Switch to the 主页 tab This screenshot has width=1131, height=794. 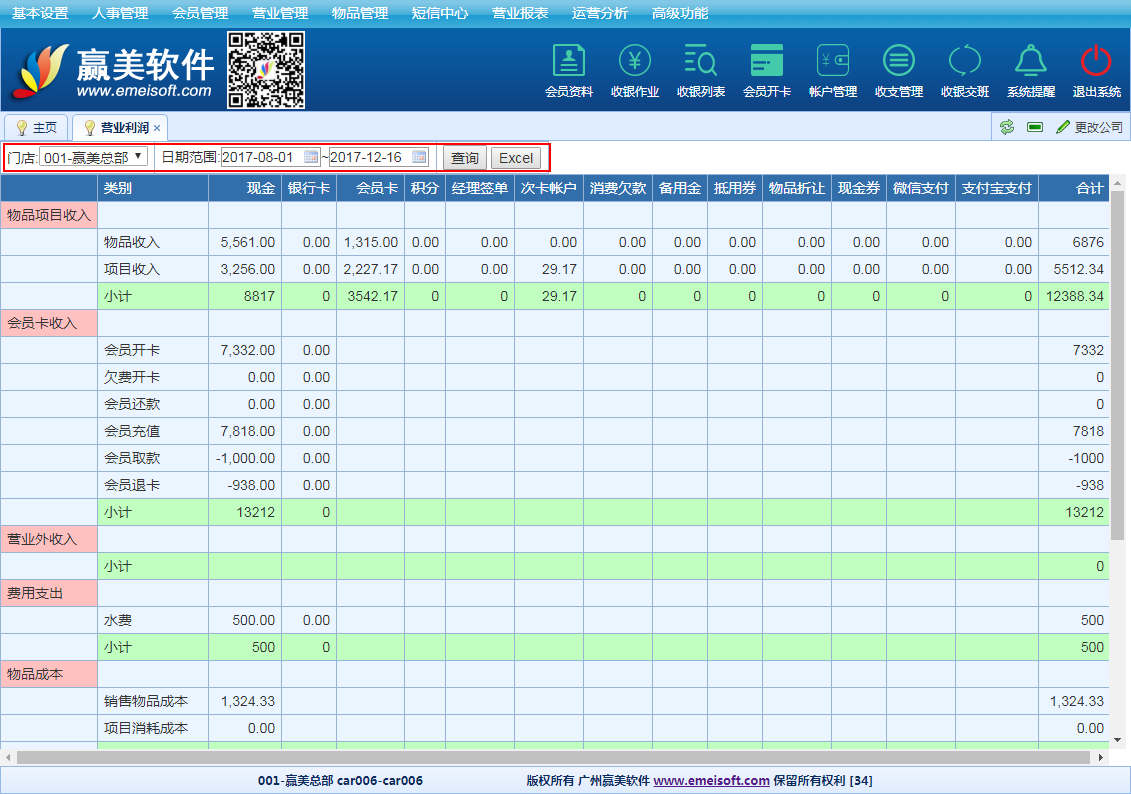[x=36, y=128]
